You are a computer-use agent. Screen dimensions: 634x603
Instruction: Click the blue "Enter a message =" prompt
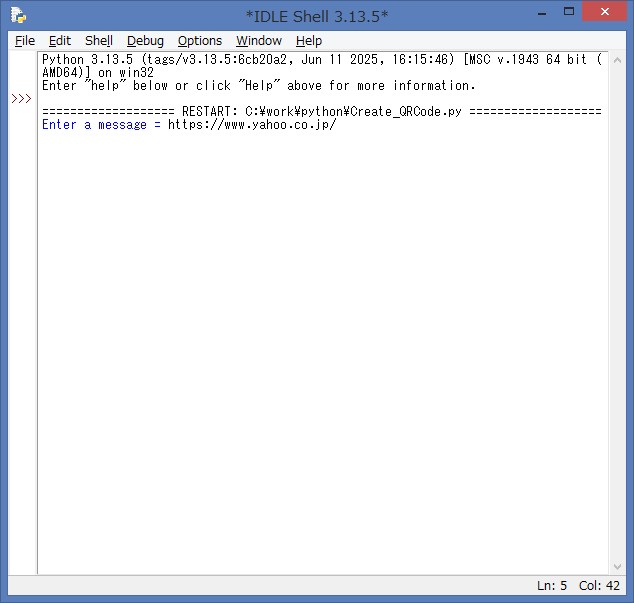coord(101,125)
